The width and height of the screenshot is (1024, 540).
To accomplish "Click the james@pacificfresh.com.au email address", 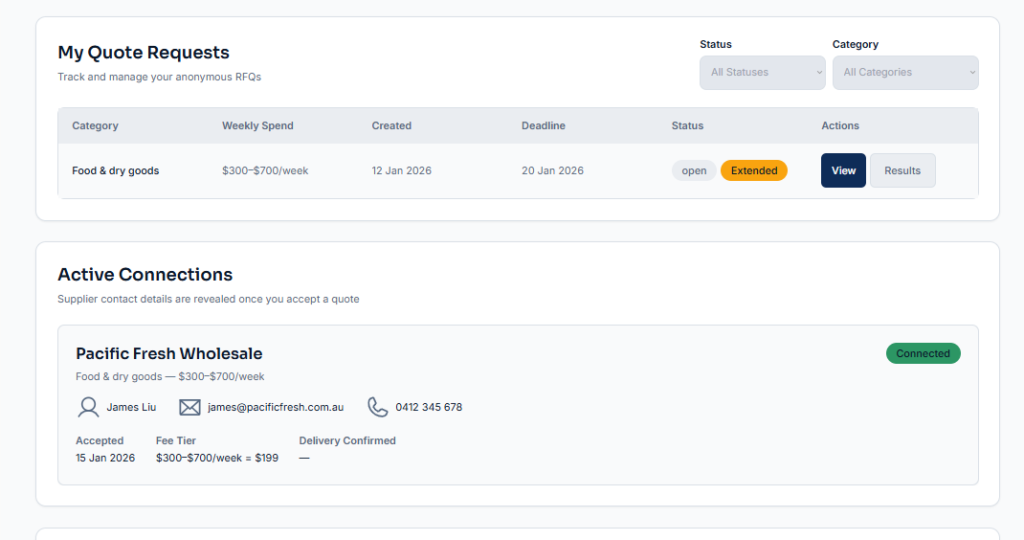I will pos(276,407).
